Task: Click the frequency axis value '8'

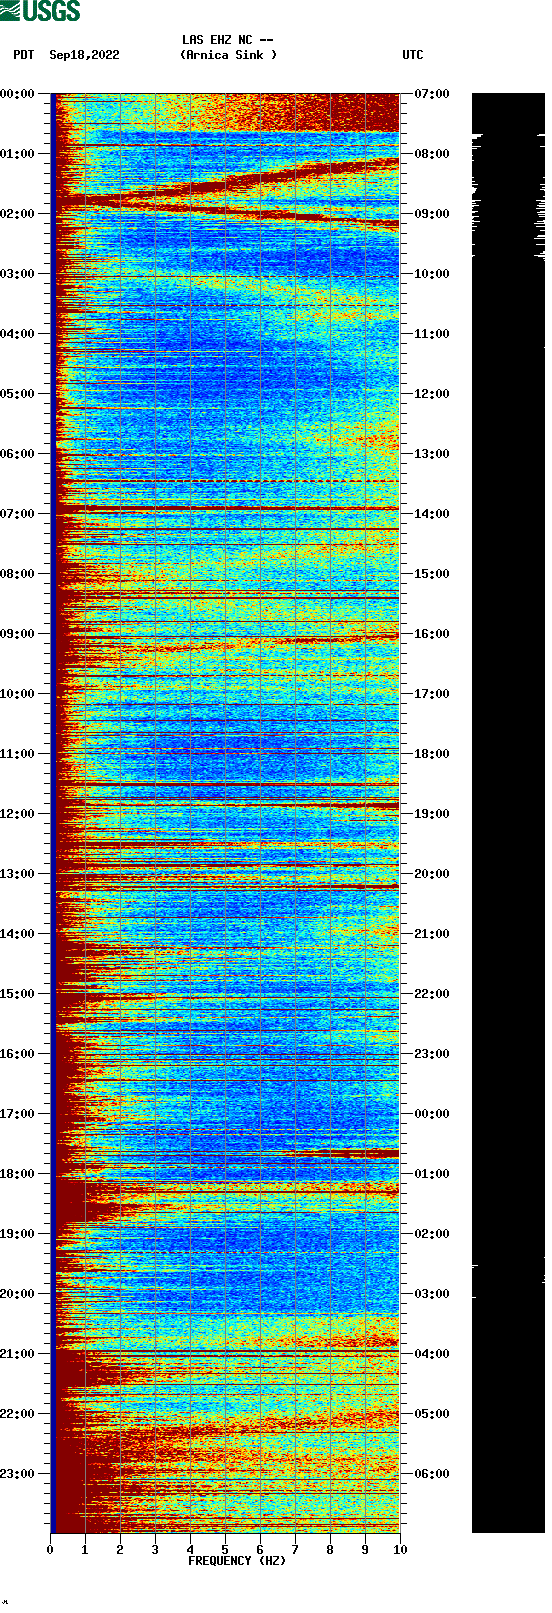Action: tap(330, 1550)
